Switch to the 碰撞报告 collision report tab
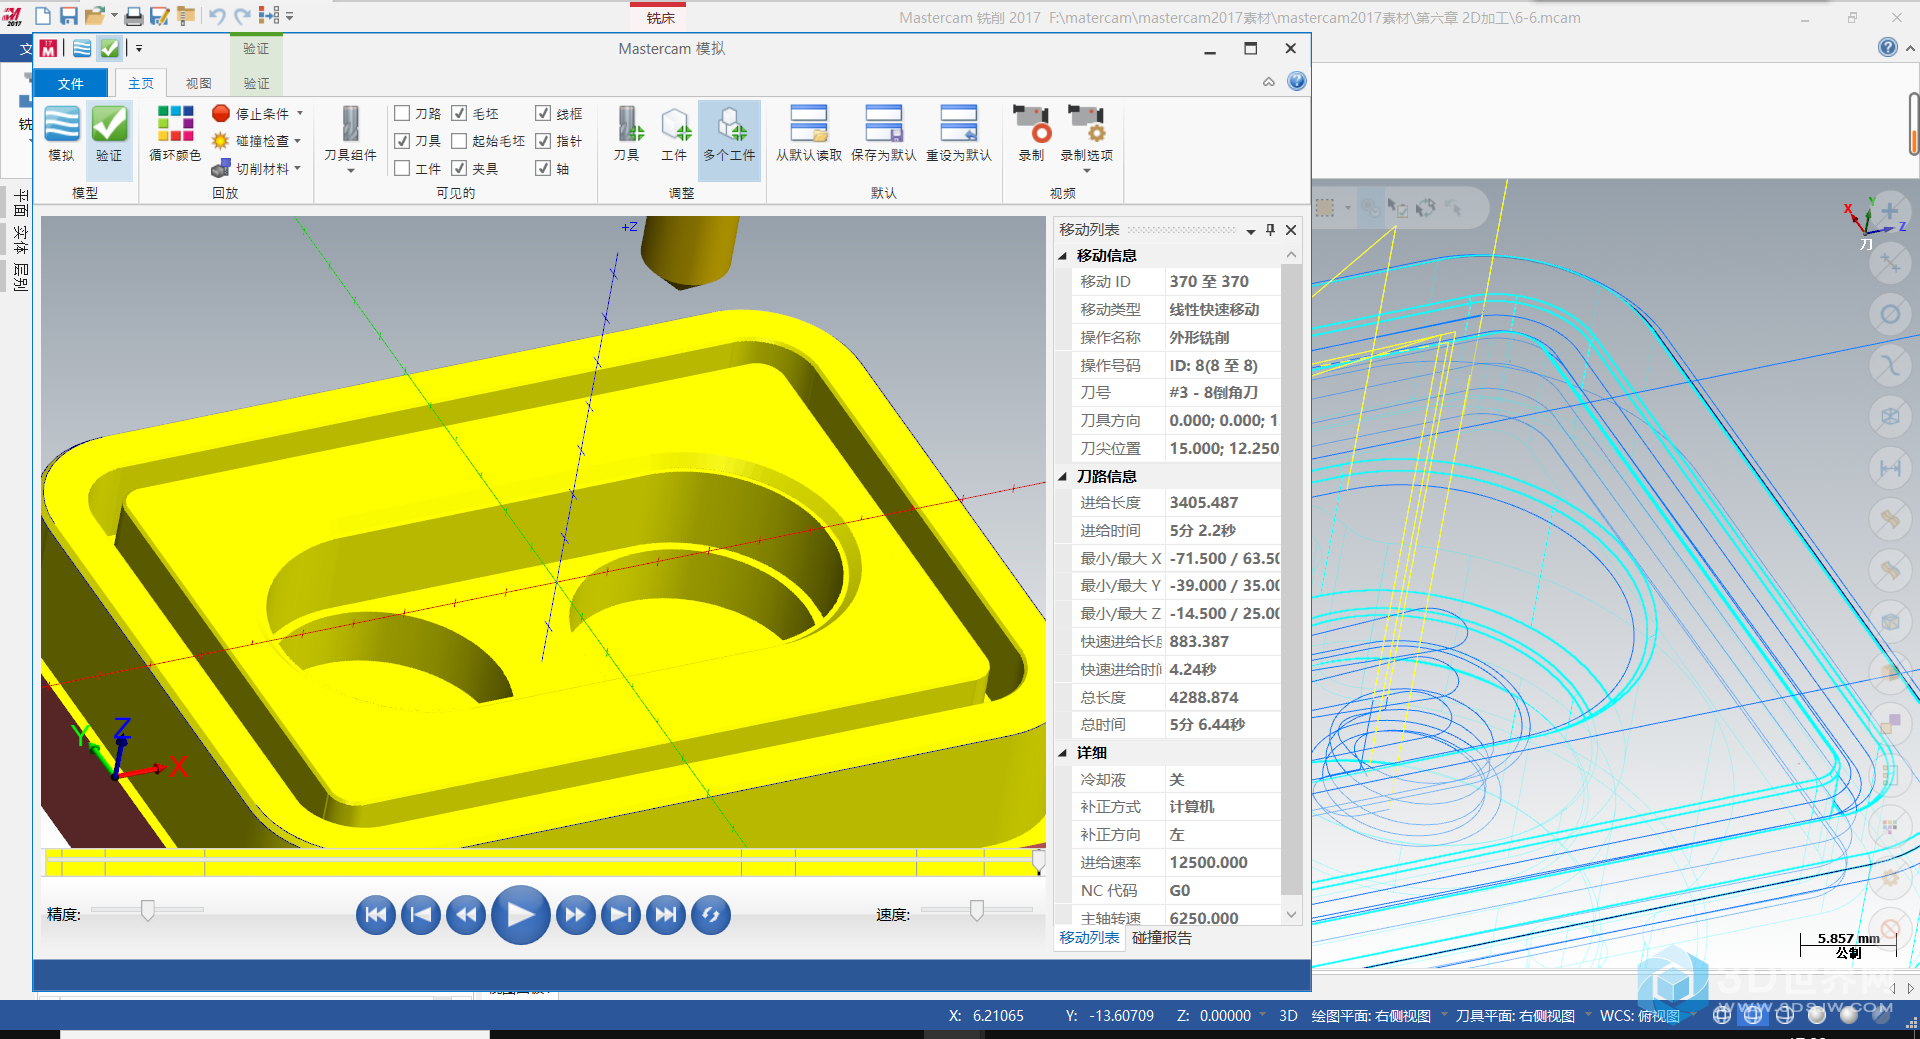The height and width of the screenshot is (1039, 1920). [x=1162, y=938]
